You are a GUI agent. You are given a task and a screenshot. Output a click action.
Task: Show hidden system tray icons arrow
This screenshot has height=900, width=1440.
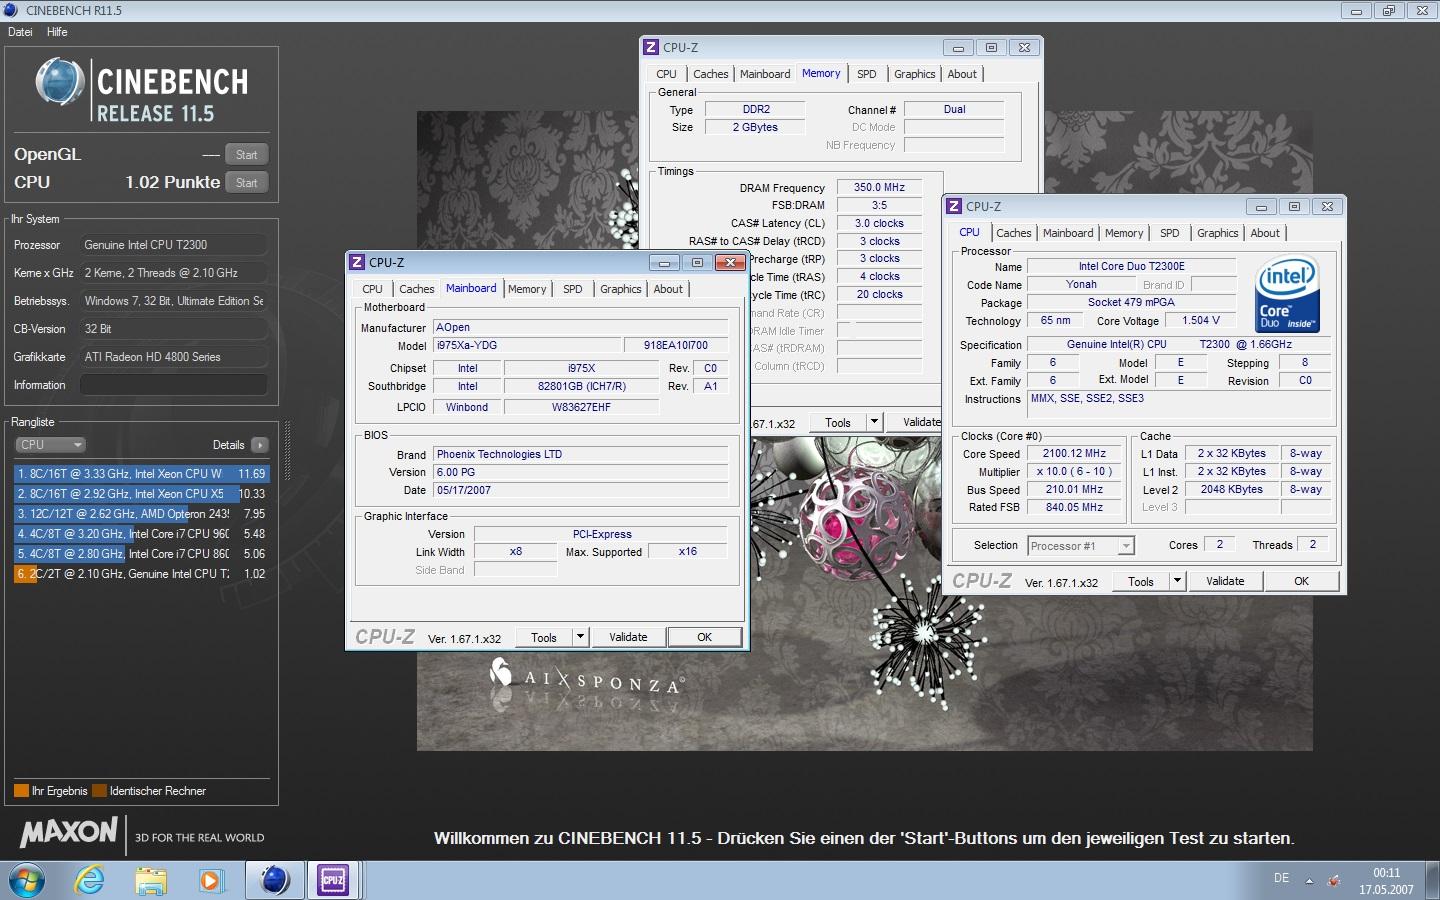(1309, 881)
